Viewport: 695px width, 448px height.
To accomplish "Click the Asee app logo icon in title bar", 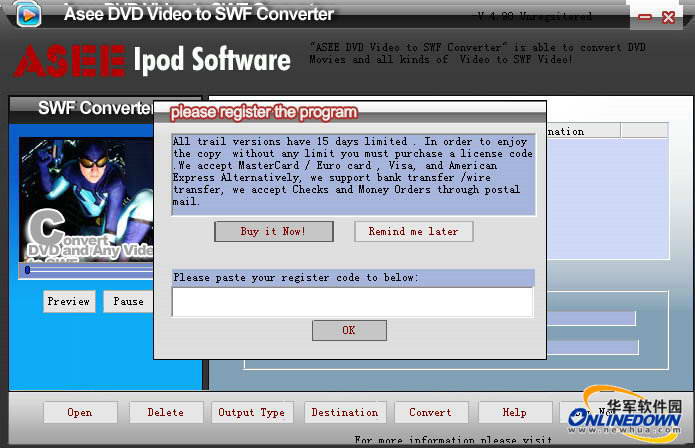I will click(x=29, y=14).
